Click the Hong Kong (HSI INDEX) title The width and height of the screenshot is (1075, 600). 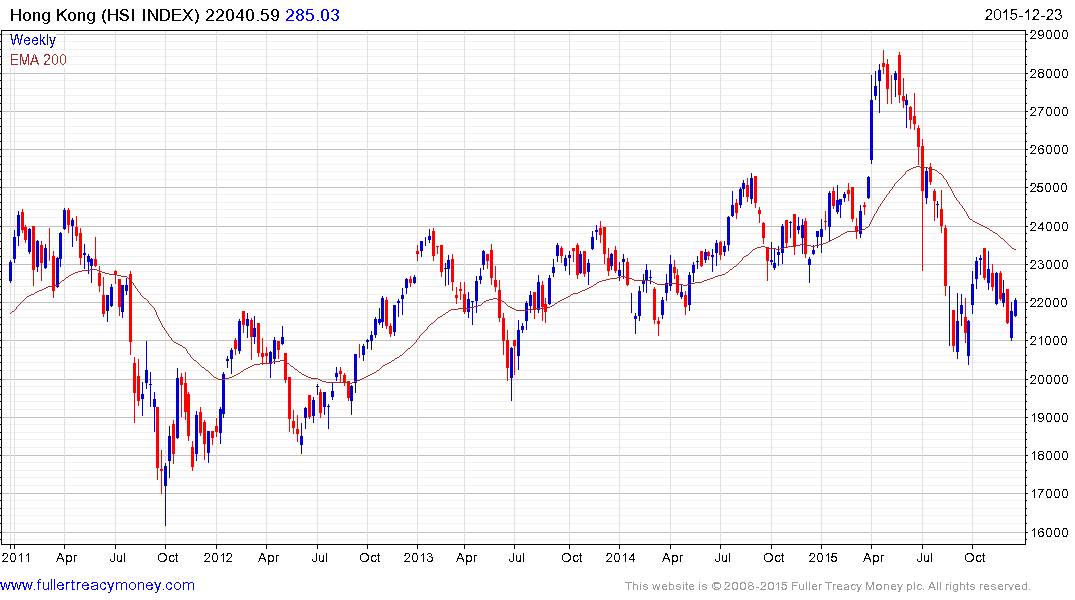(x=104, y=15)
